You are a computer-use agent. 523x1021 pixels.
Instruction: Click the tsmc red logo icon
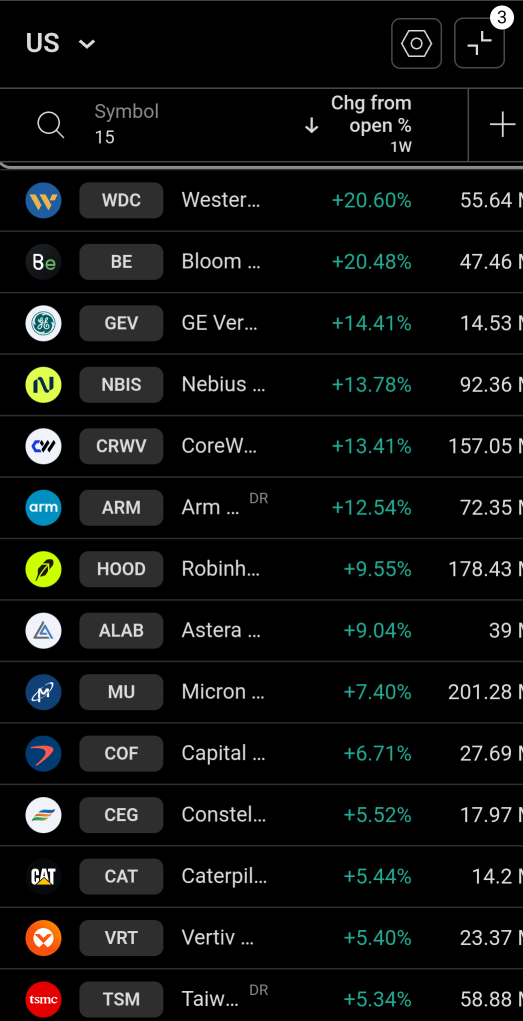pyautogui.click(x=44, y=1000)
